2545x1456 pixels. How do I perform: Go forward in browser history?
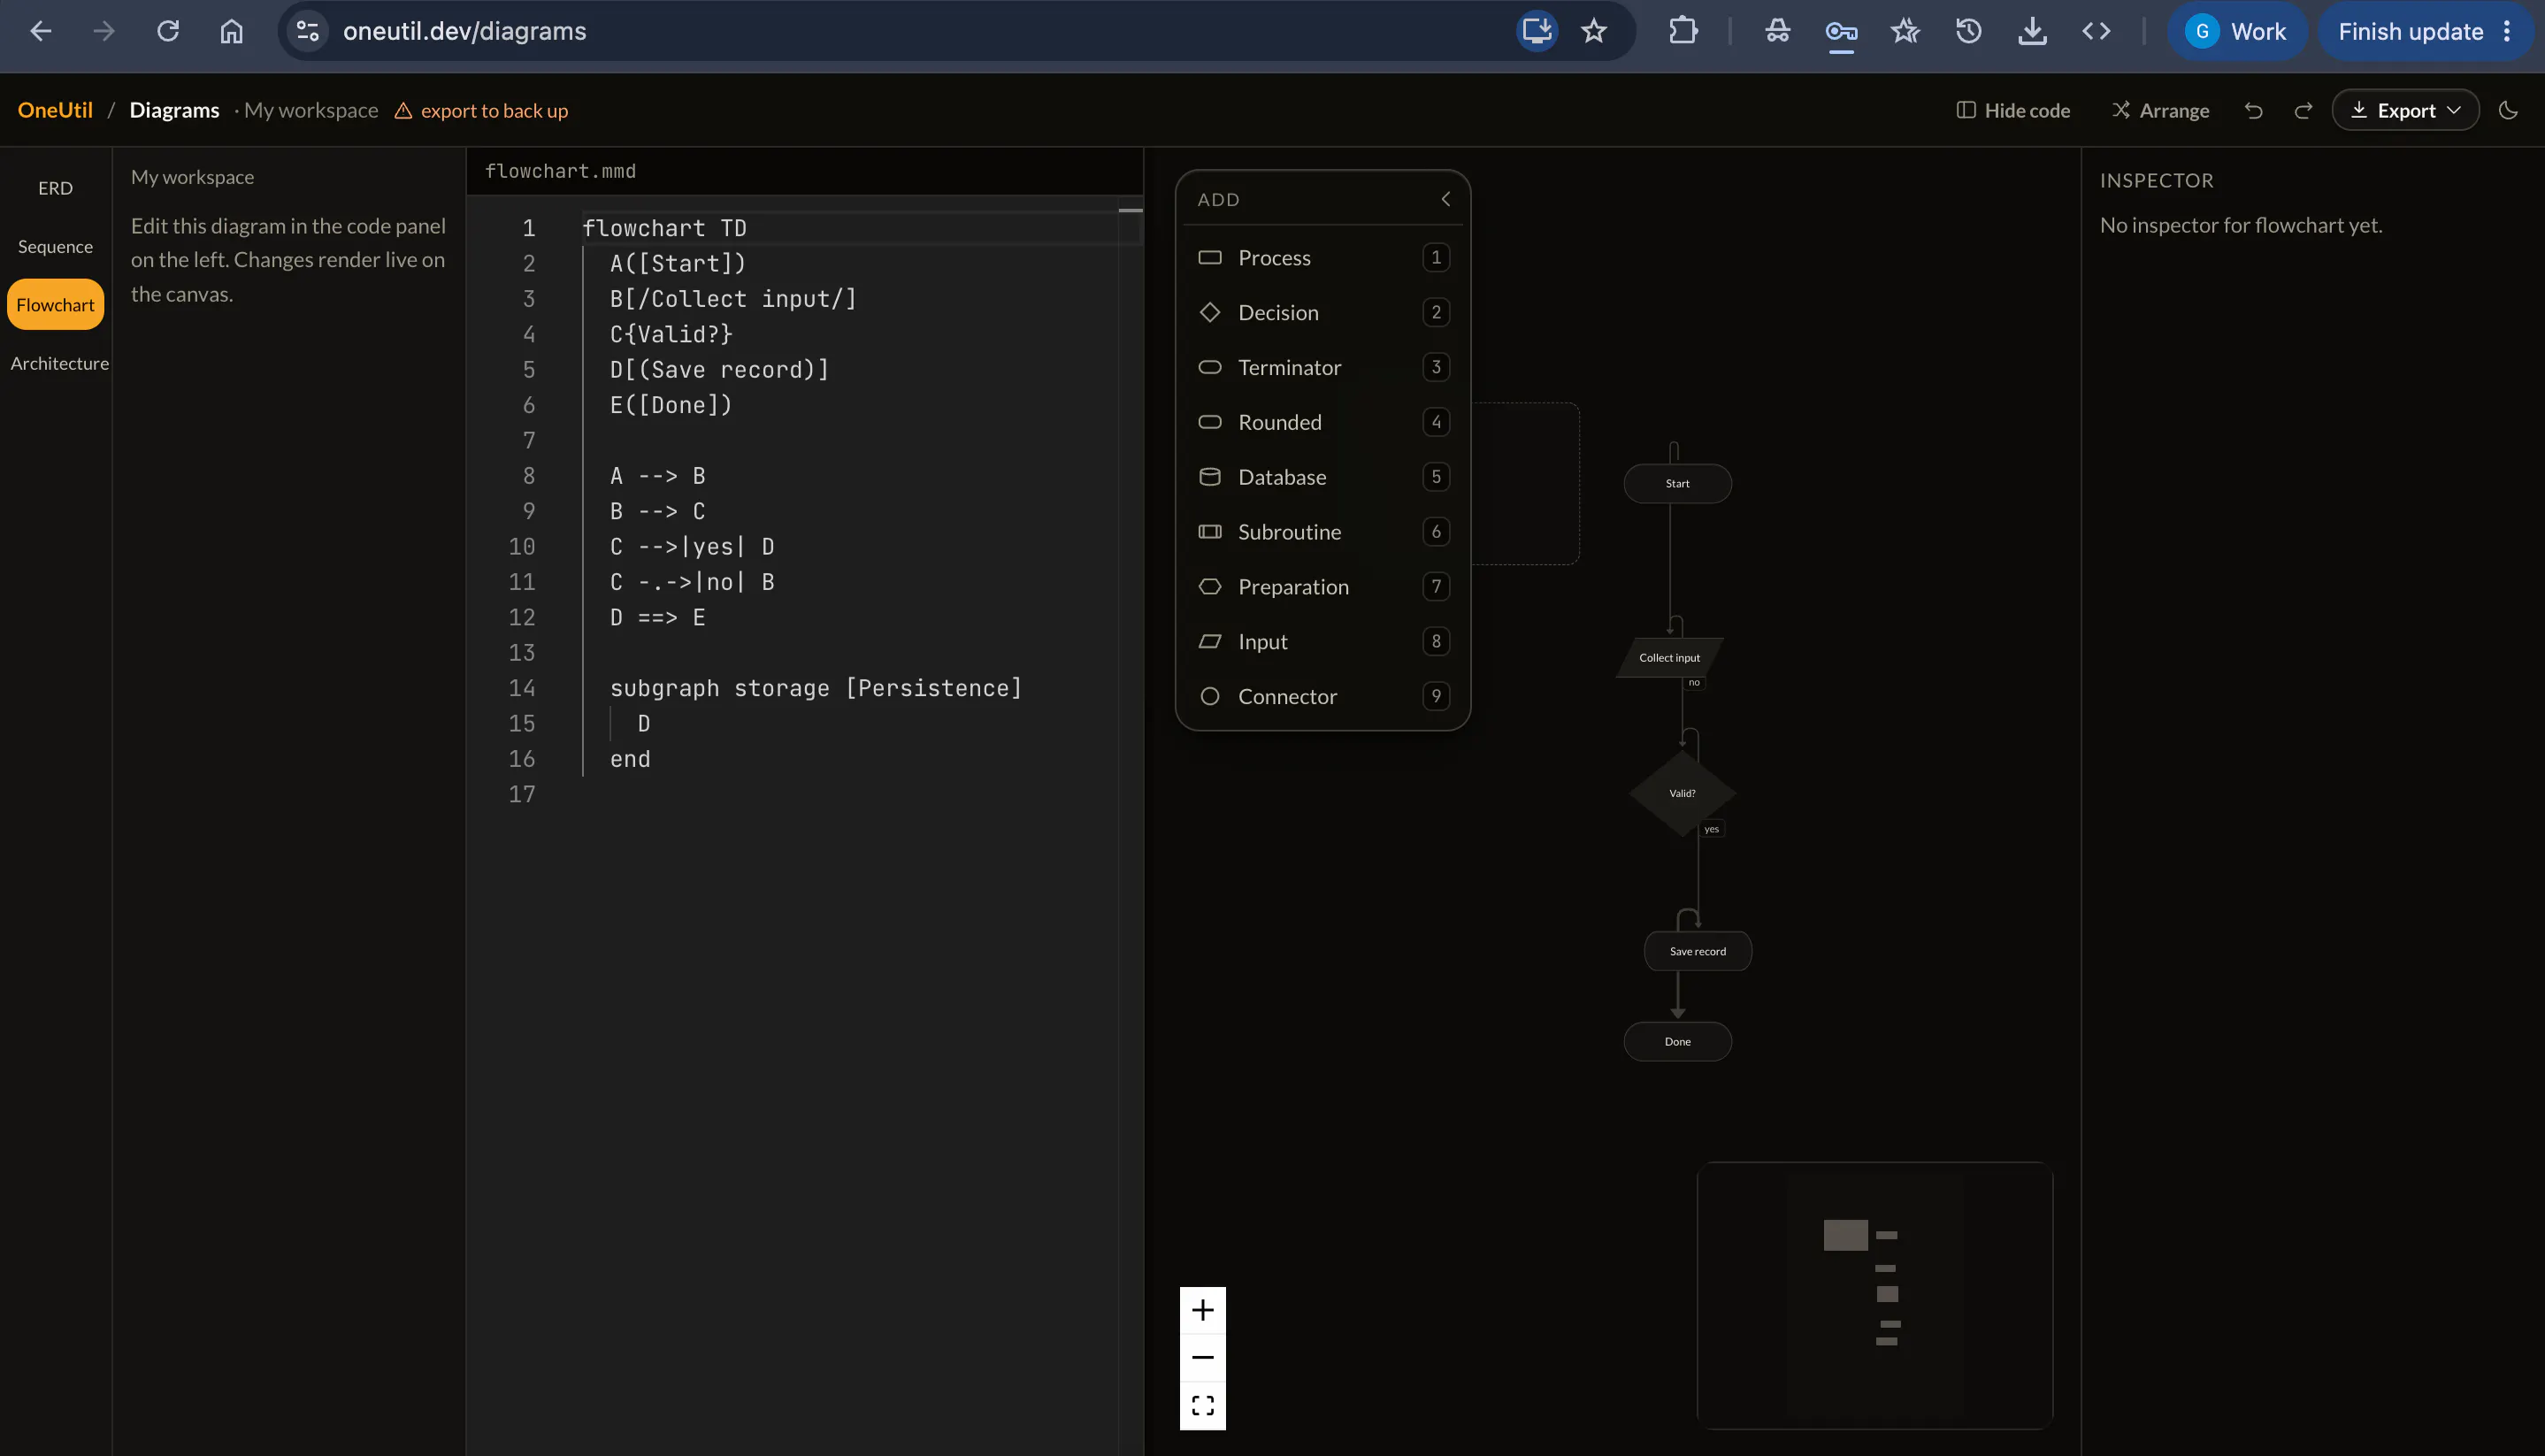pyautogui.click(x=104, y=31)
